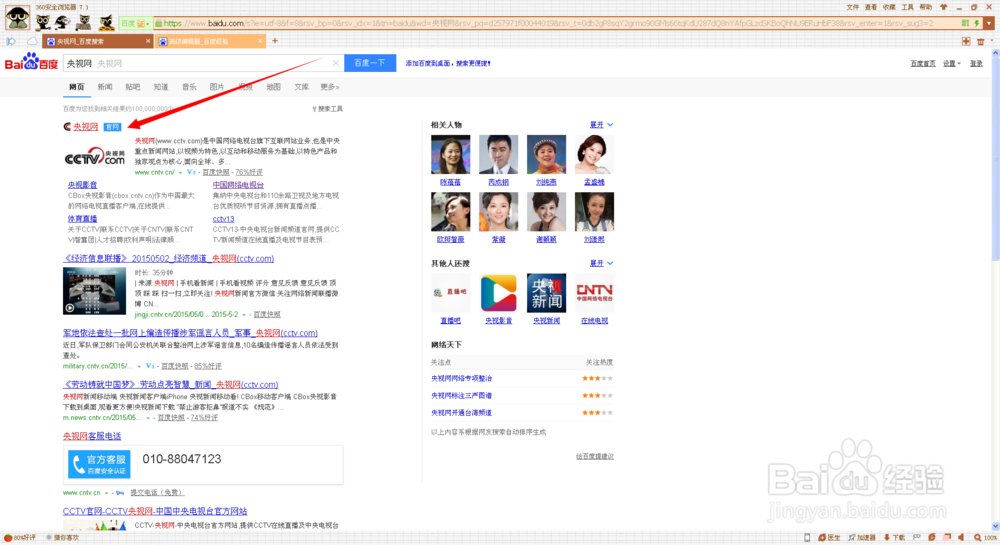This screenshot has height=545, width=1000.
Task: Open the 帮助 menu
Action: tap(925, 7)
